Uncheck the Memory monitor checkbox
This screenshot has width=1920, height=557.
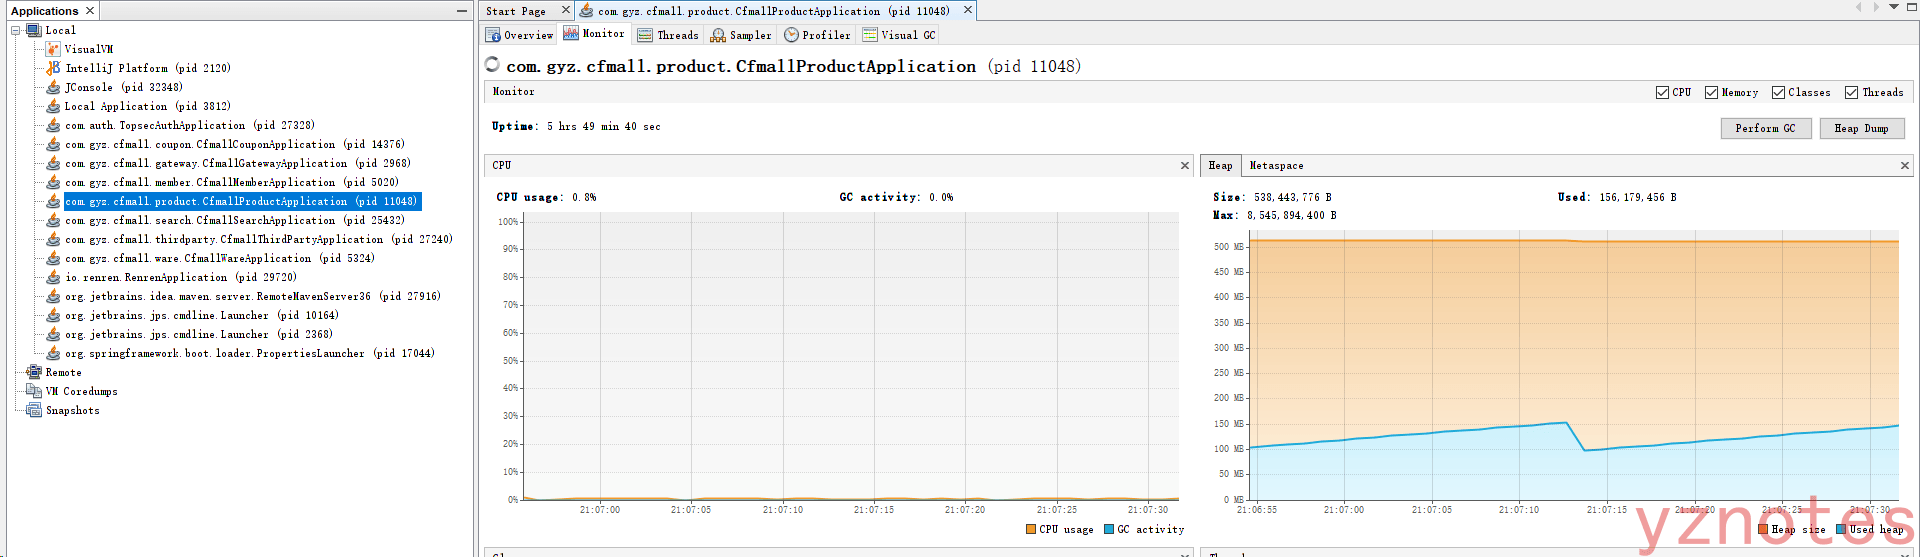coord(1712,92)
